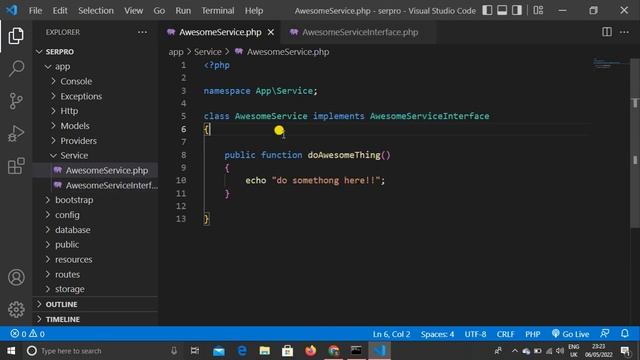
Task: Change the CRLF end of line sequence
Action: 505,334
